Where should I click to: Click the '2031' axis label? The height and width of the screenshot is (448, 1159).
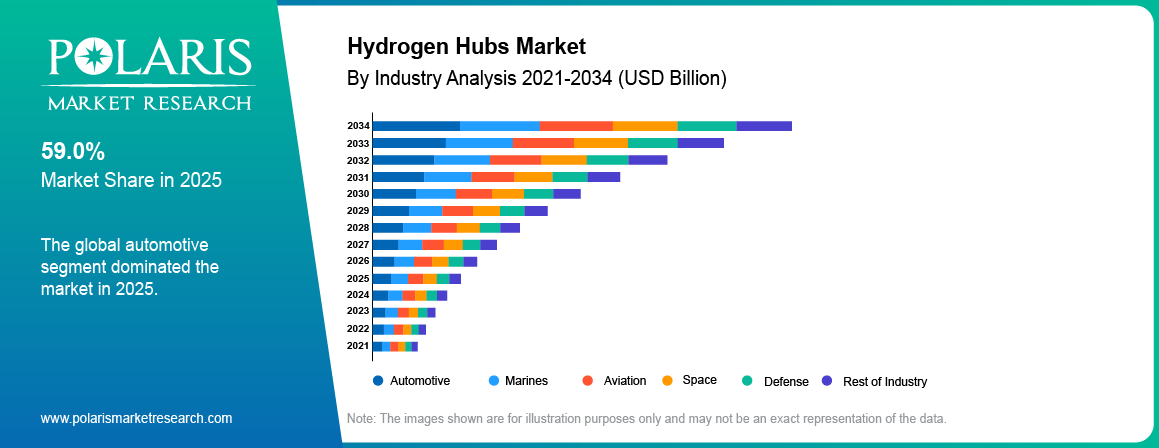pyautogui.click(x=358, y=177)
